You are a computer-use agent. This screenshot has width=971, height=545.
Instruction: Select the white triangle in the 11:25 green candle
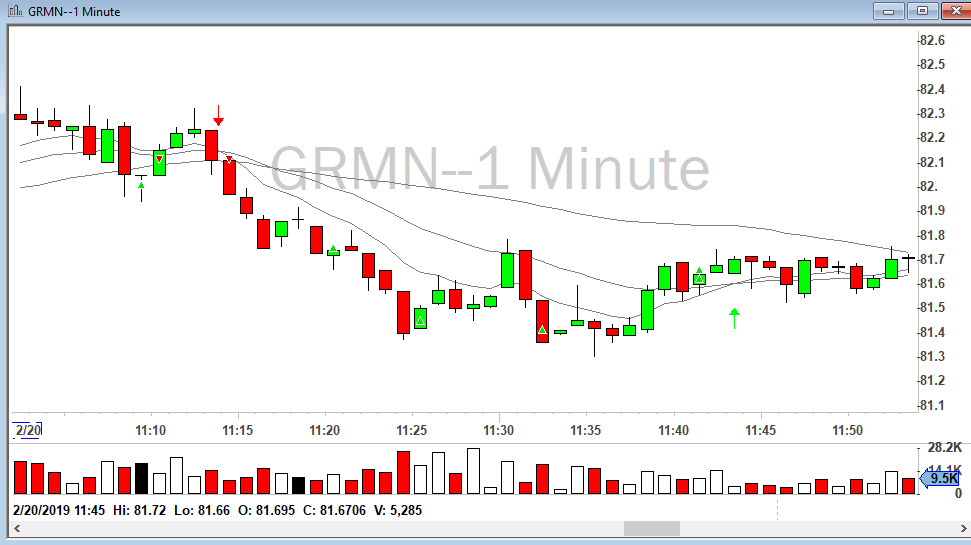pyautogui.click(x=421, y=319)
